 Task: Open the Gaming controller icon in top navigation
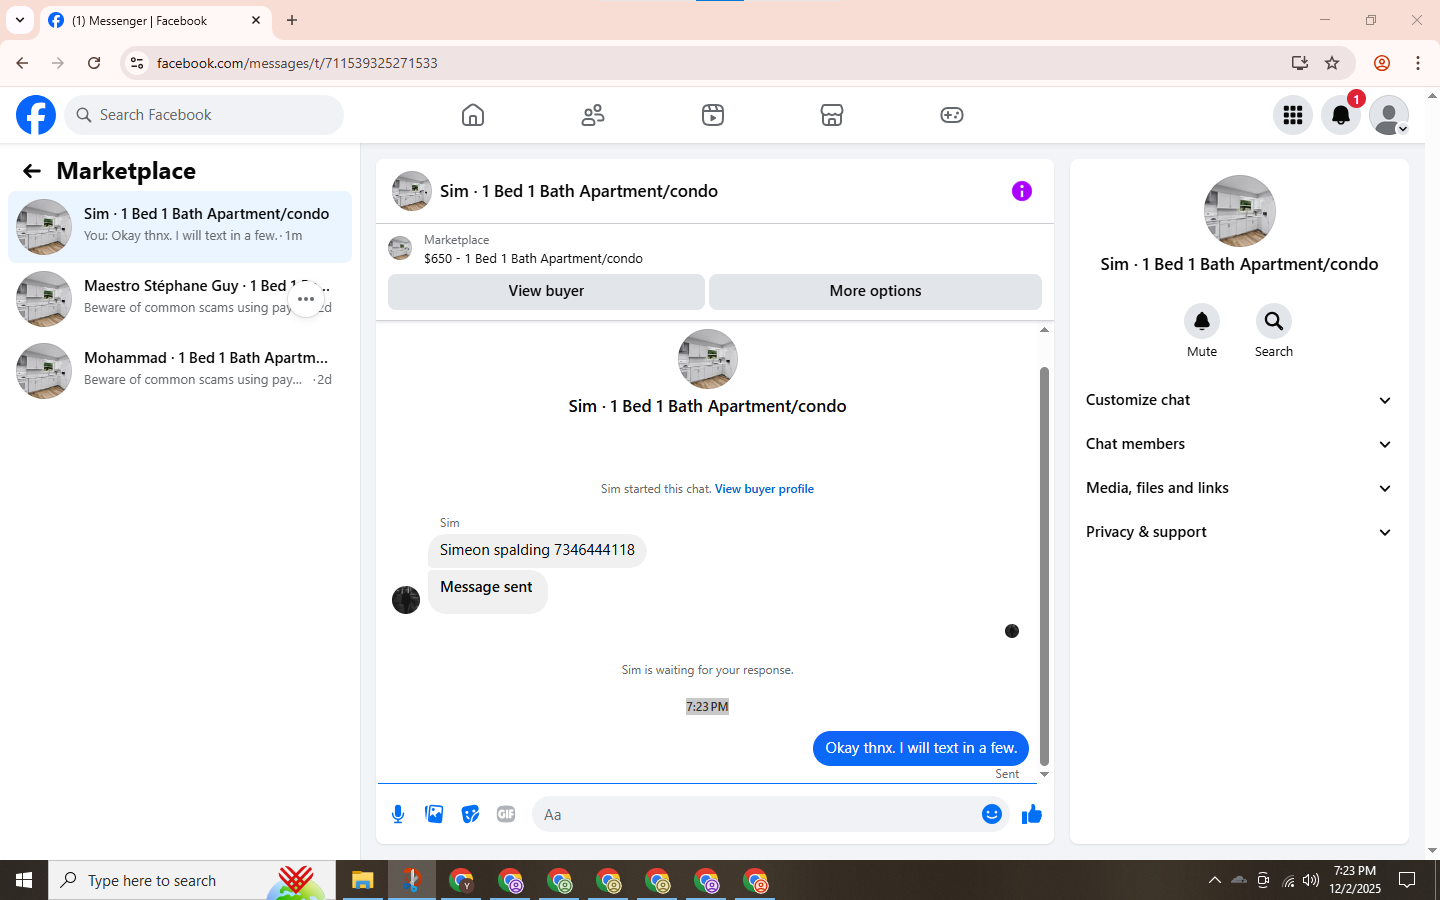point(952,115)
